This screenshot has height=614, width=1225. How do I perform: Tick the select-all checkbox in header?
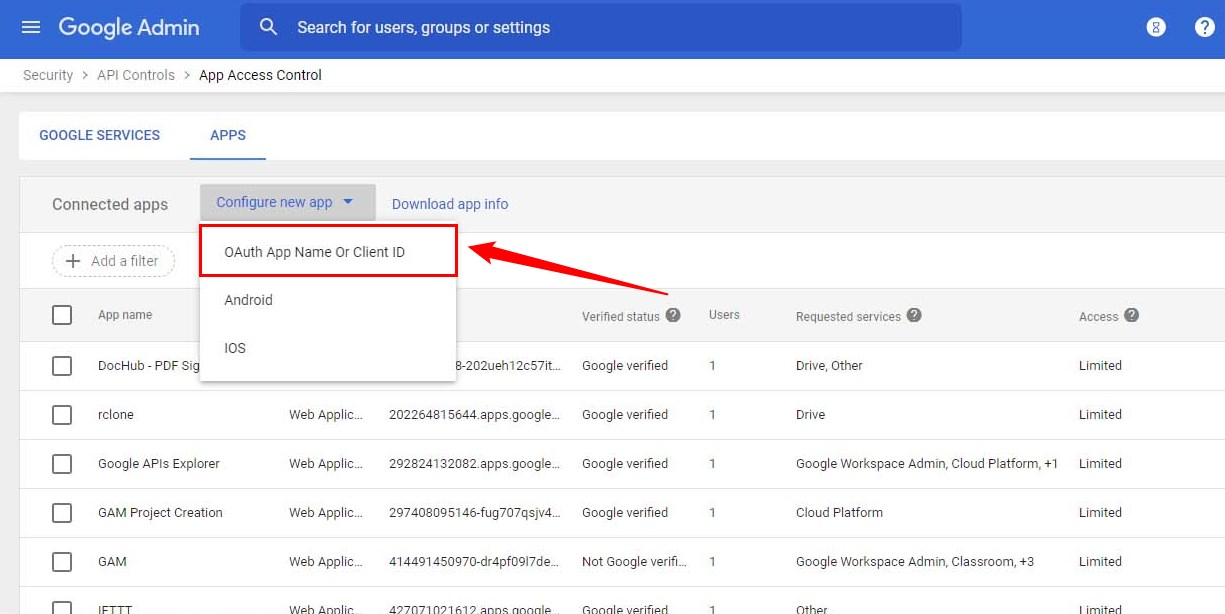[x=62, y=315]
